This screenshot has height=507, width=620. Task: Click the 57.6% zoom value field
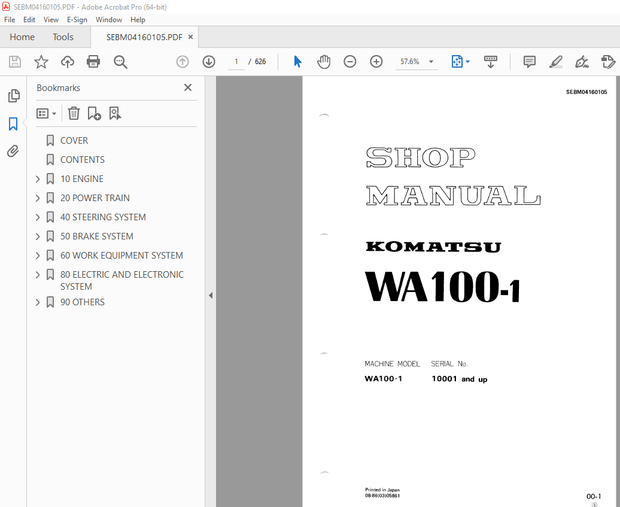coord(410,62)
